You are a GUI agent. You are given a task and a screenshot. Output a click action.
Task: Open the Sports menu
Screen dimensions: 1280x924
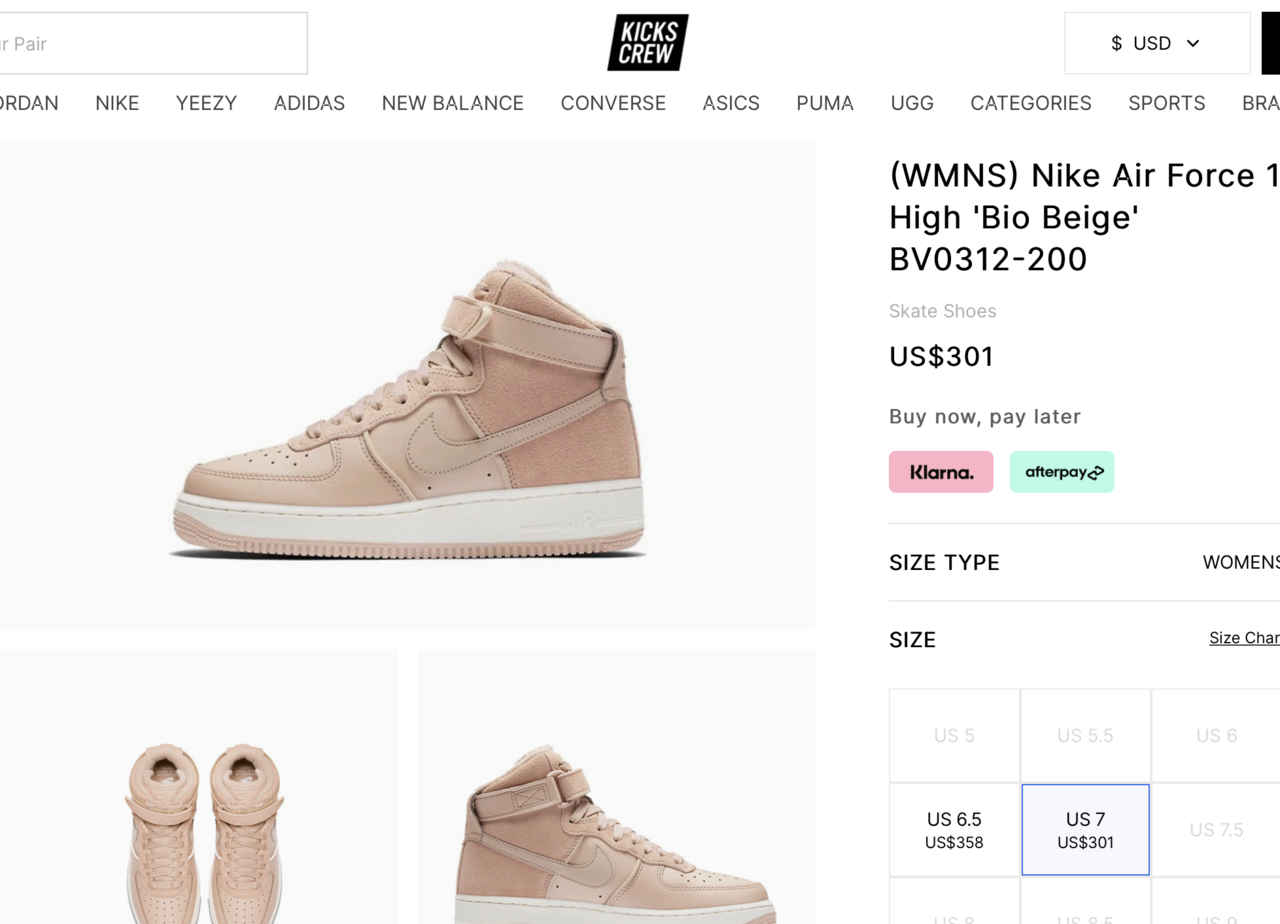[1166, 103]
